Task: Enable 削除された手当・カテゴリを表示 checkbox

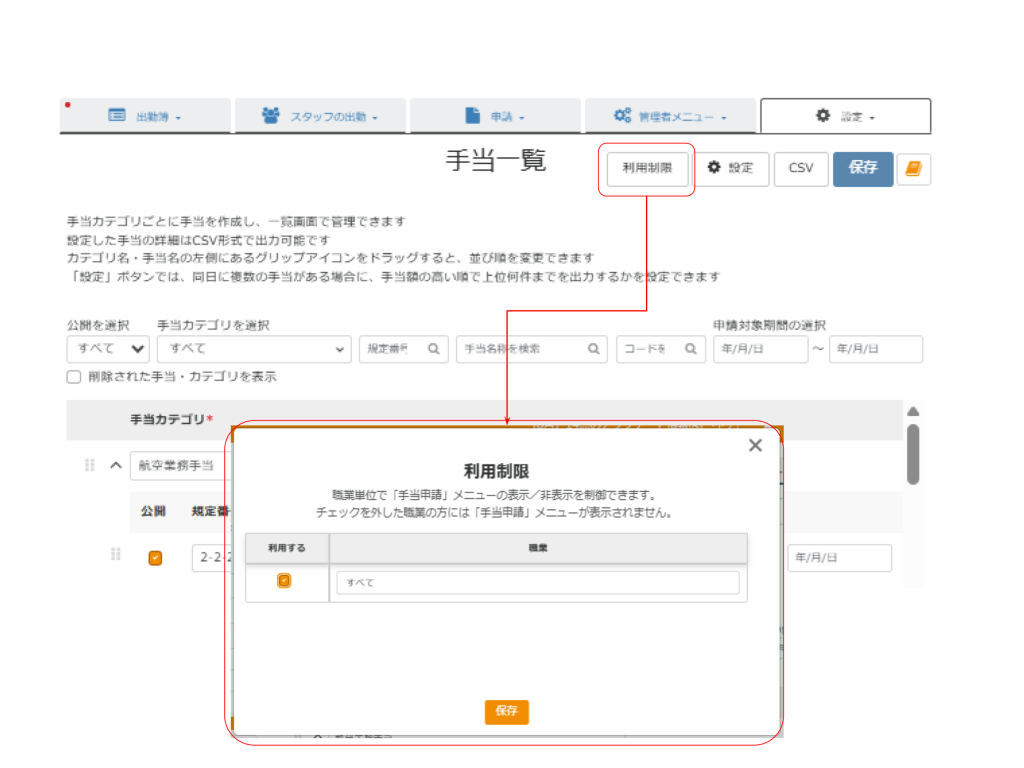Action: [74, 377]
